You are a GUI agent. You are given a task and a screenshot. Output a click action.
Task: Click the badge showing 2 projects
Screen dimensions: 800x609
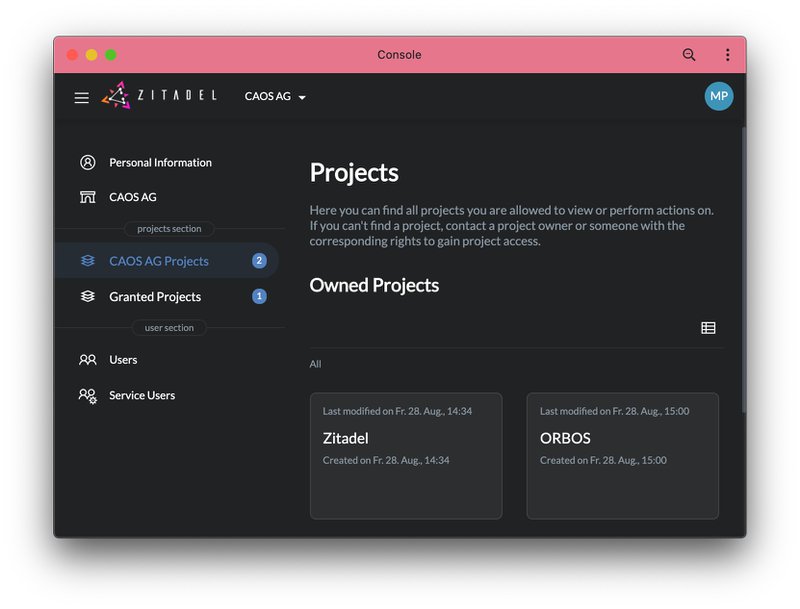(259, 261)
